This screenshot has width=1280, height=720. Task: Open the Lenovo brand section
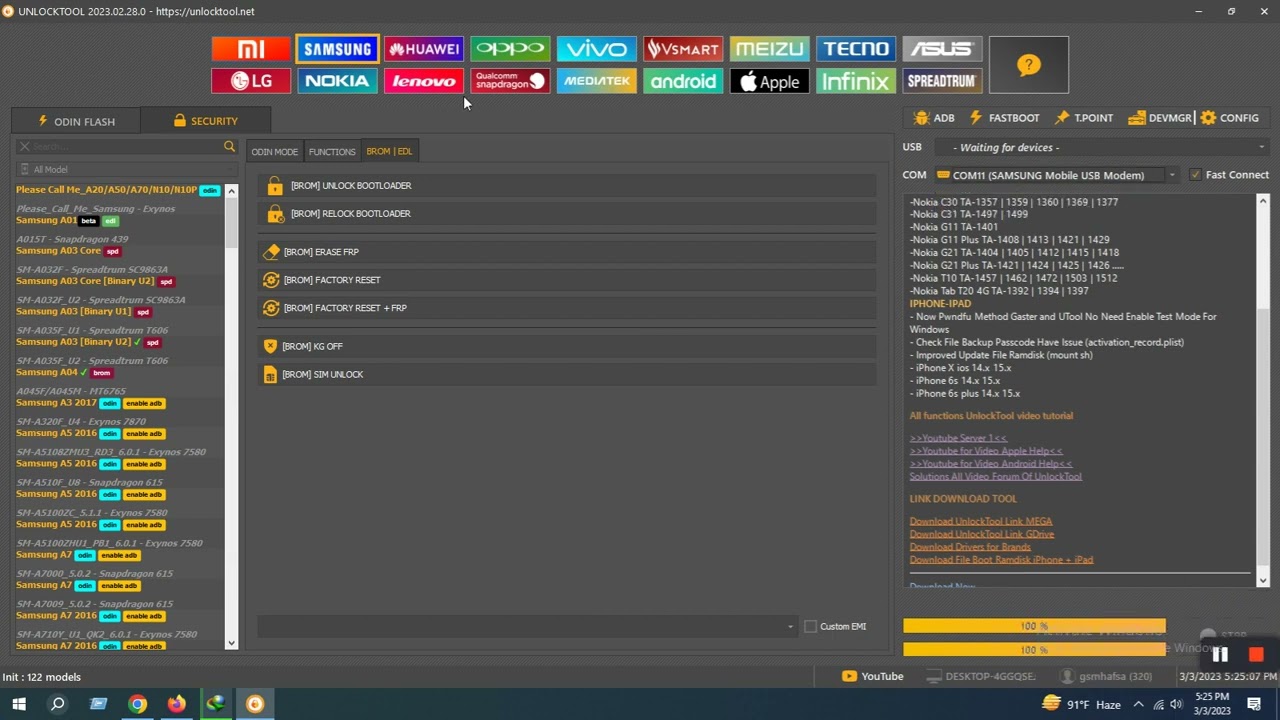[x=424, y=81]
